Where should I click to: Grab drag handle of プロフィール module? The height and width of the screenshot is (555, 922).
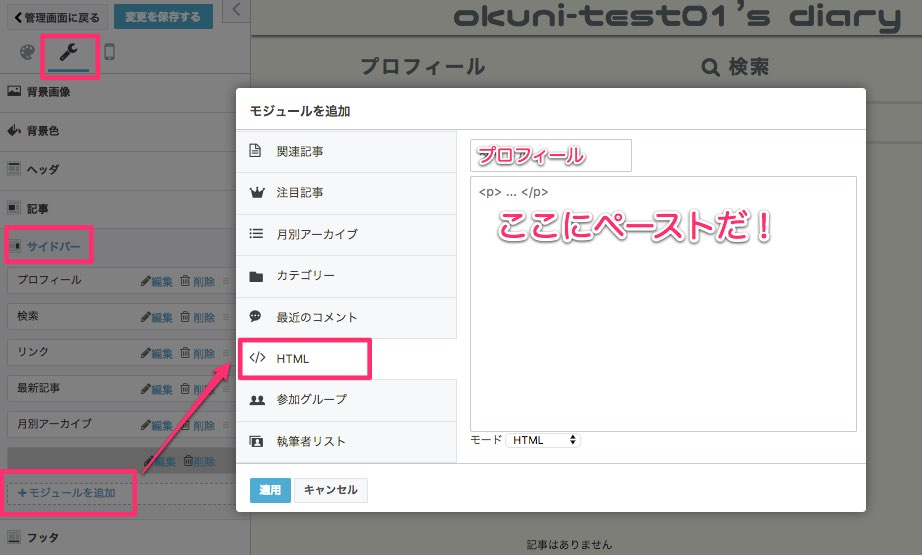226,281
